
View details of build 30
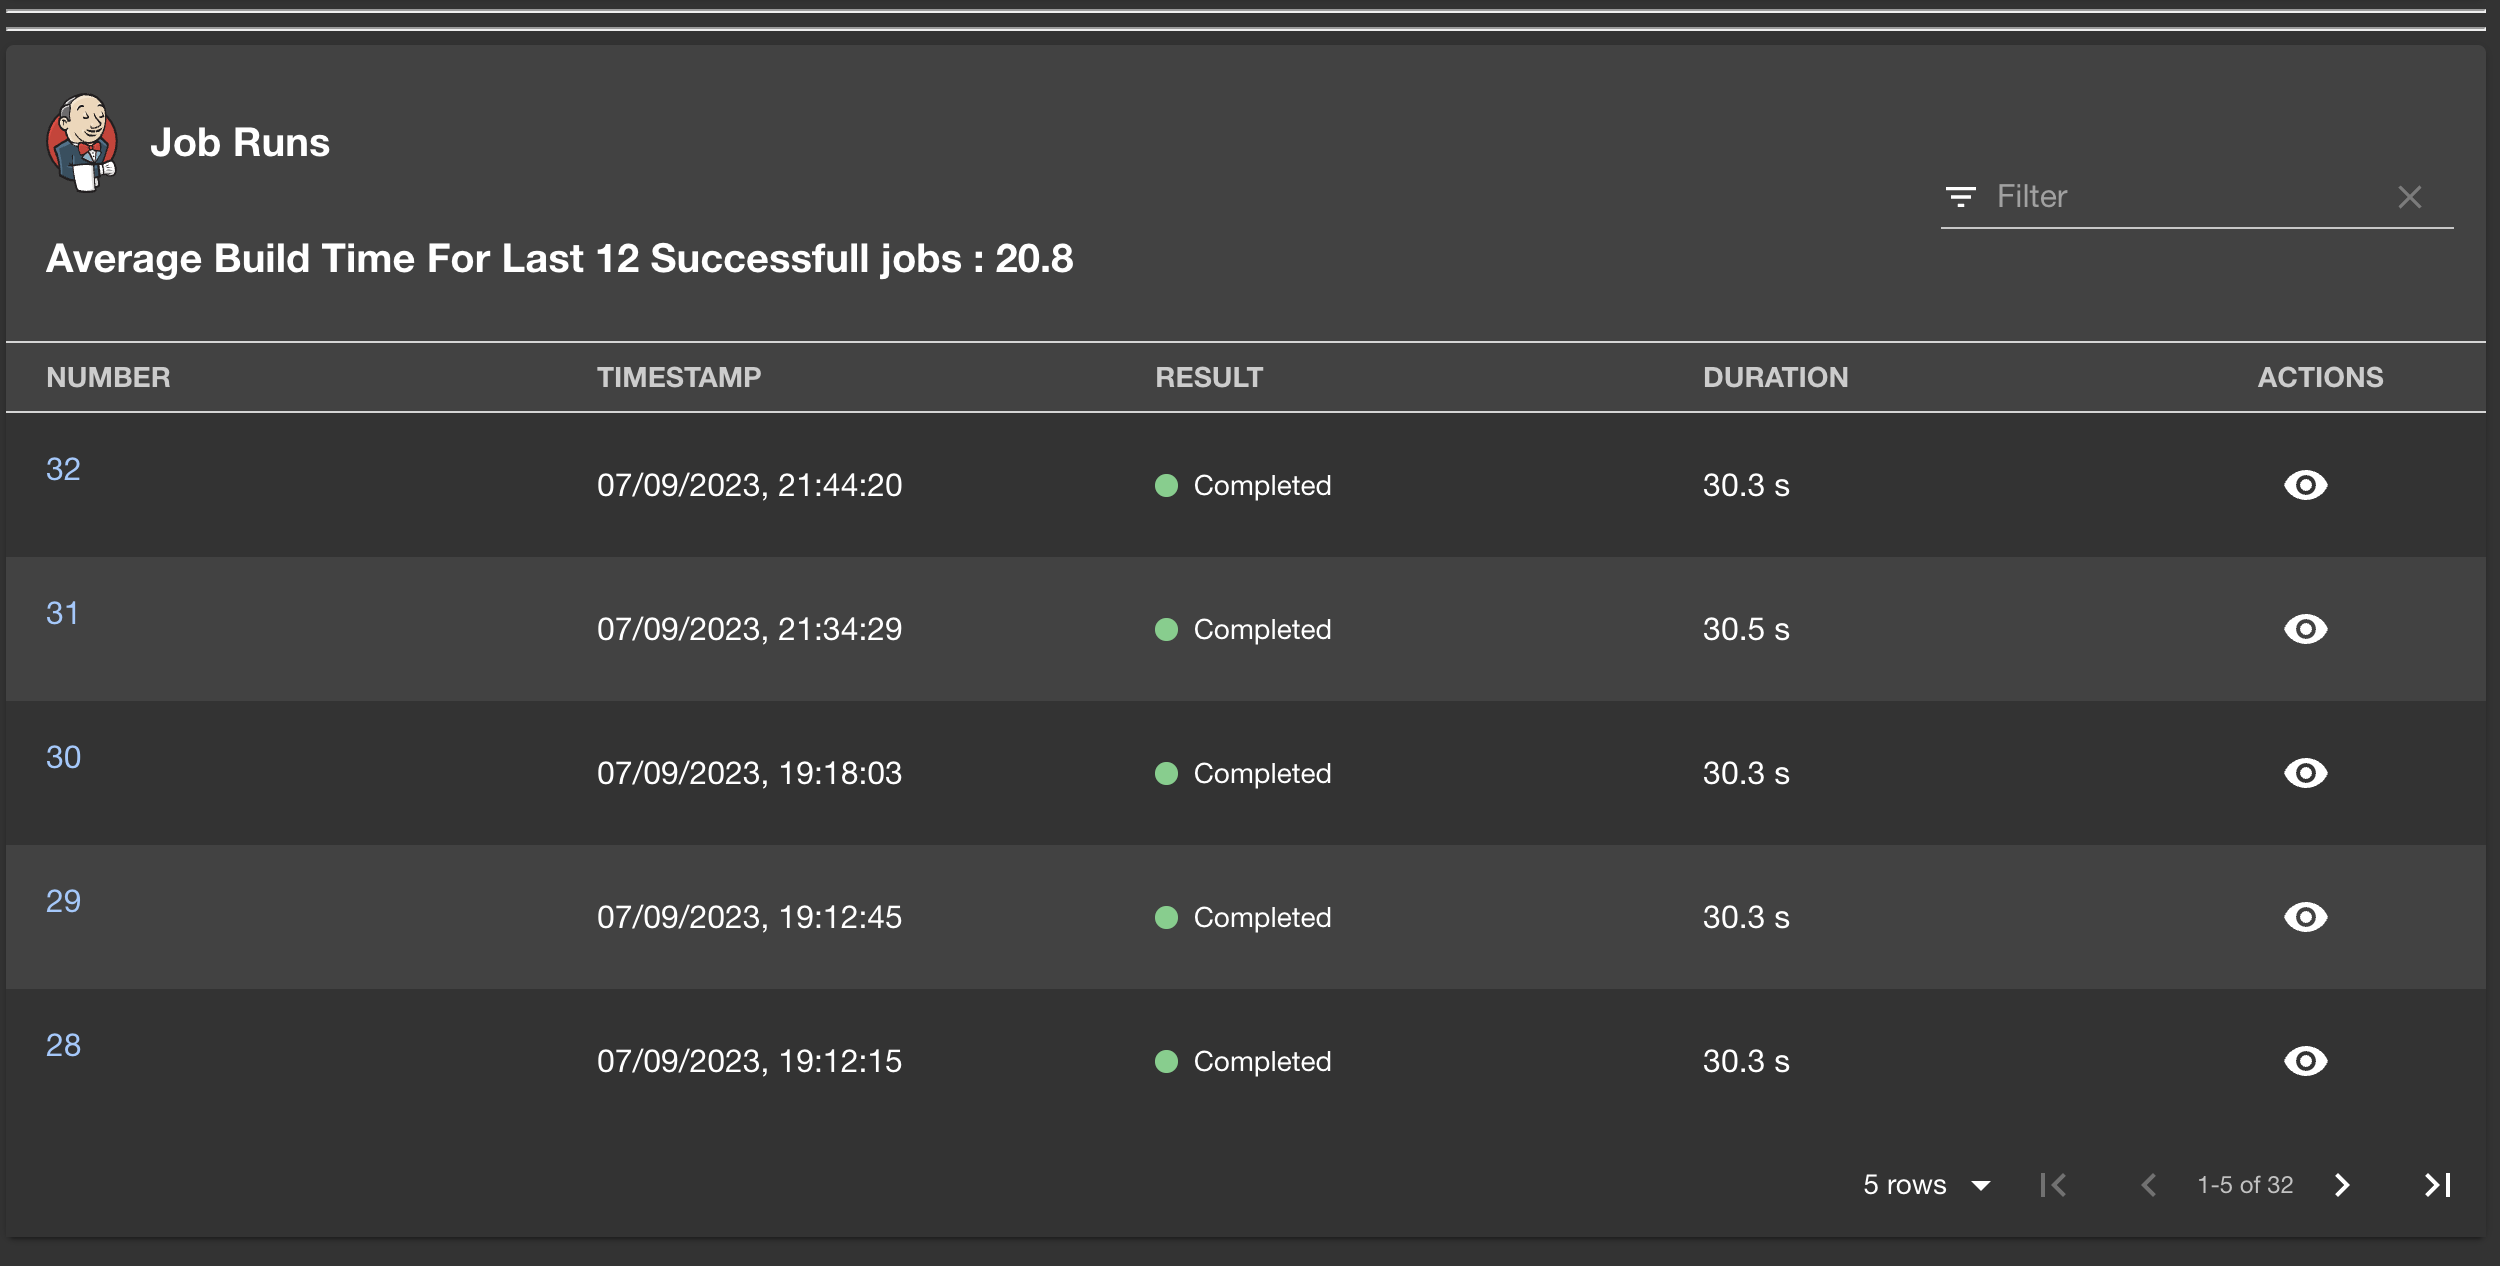(x=2305, y=773)
